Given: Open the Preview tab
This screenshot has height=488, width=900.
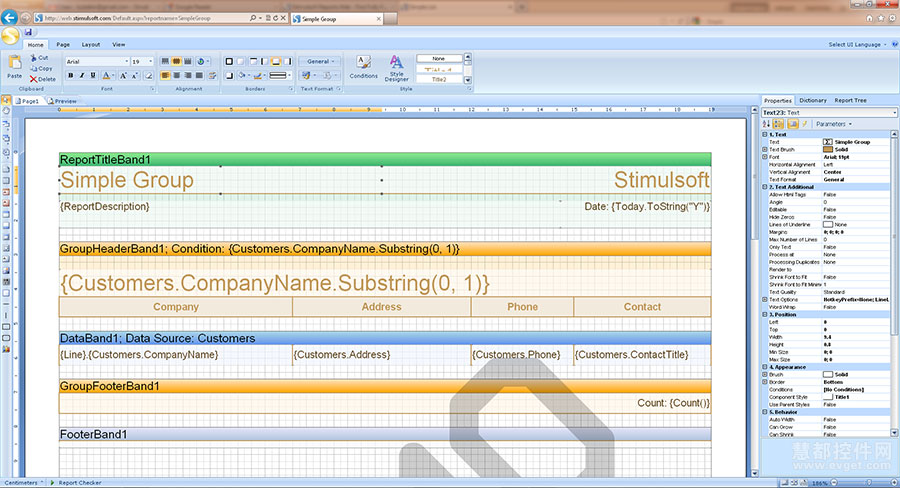Looking at the screenshot, I should [62, 101].
